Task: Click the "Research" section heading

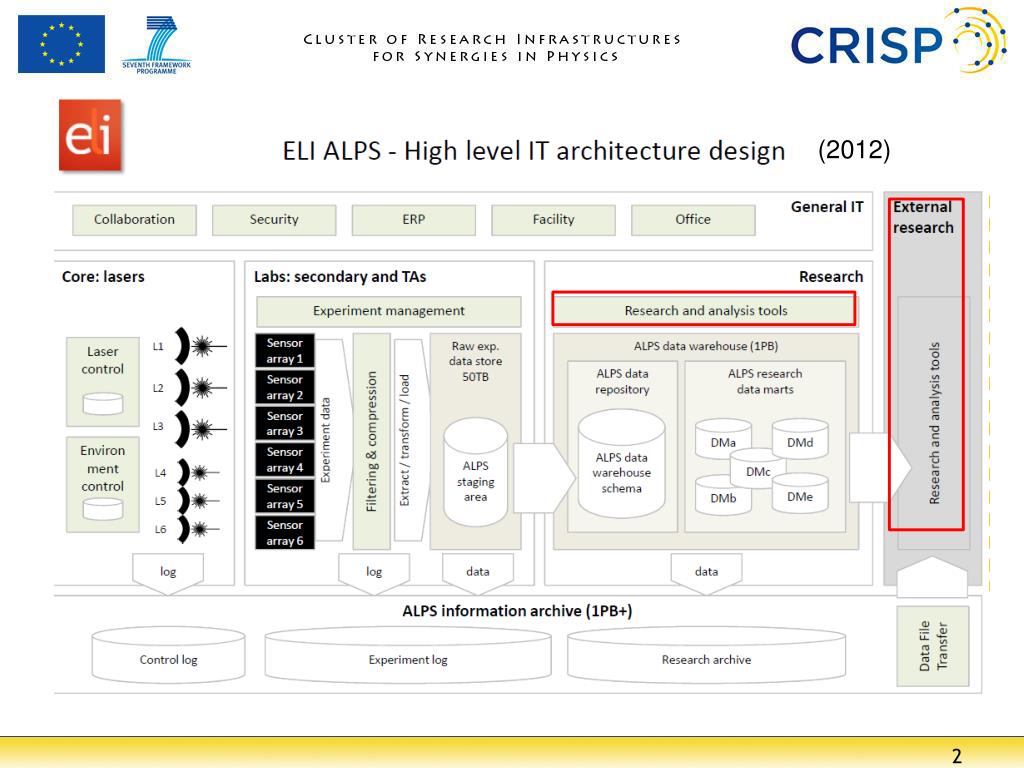Action: tap(831, 277)
